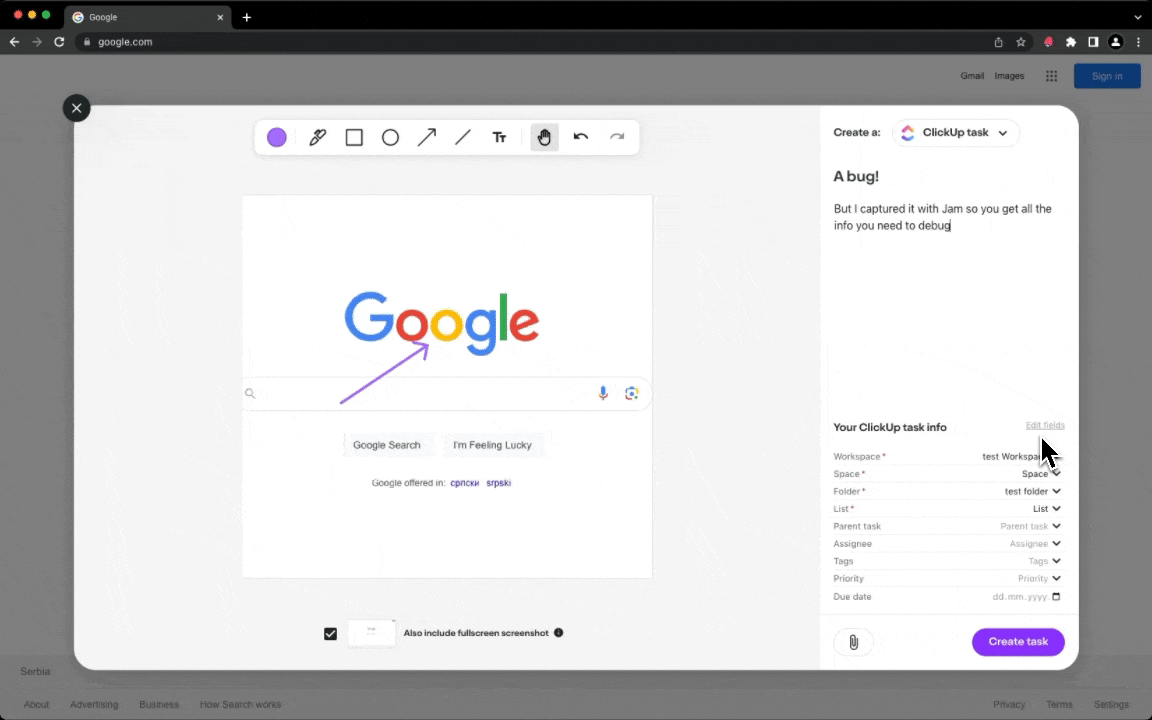Screen dimensions: 1152x720
Task: Toggle the browser side panel
Action: click(1093, 42)
